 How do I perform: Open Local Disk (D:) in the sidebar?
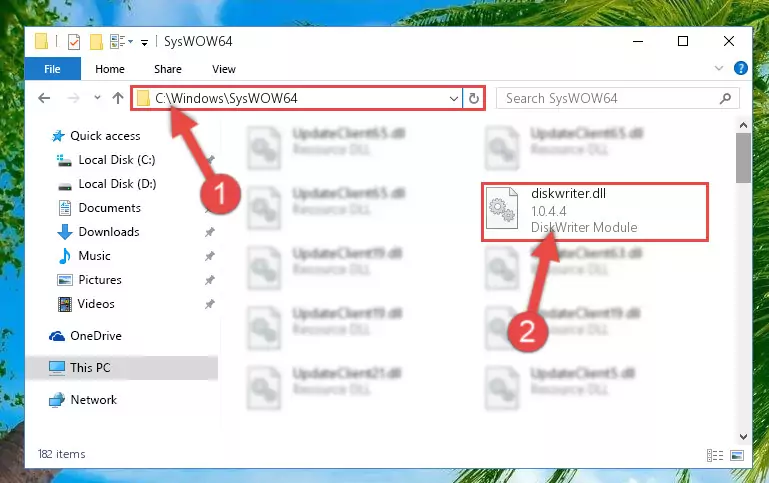pos(117,184)
